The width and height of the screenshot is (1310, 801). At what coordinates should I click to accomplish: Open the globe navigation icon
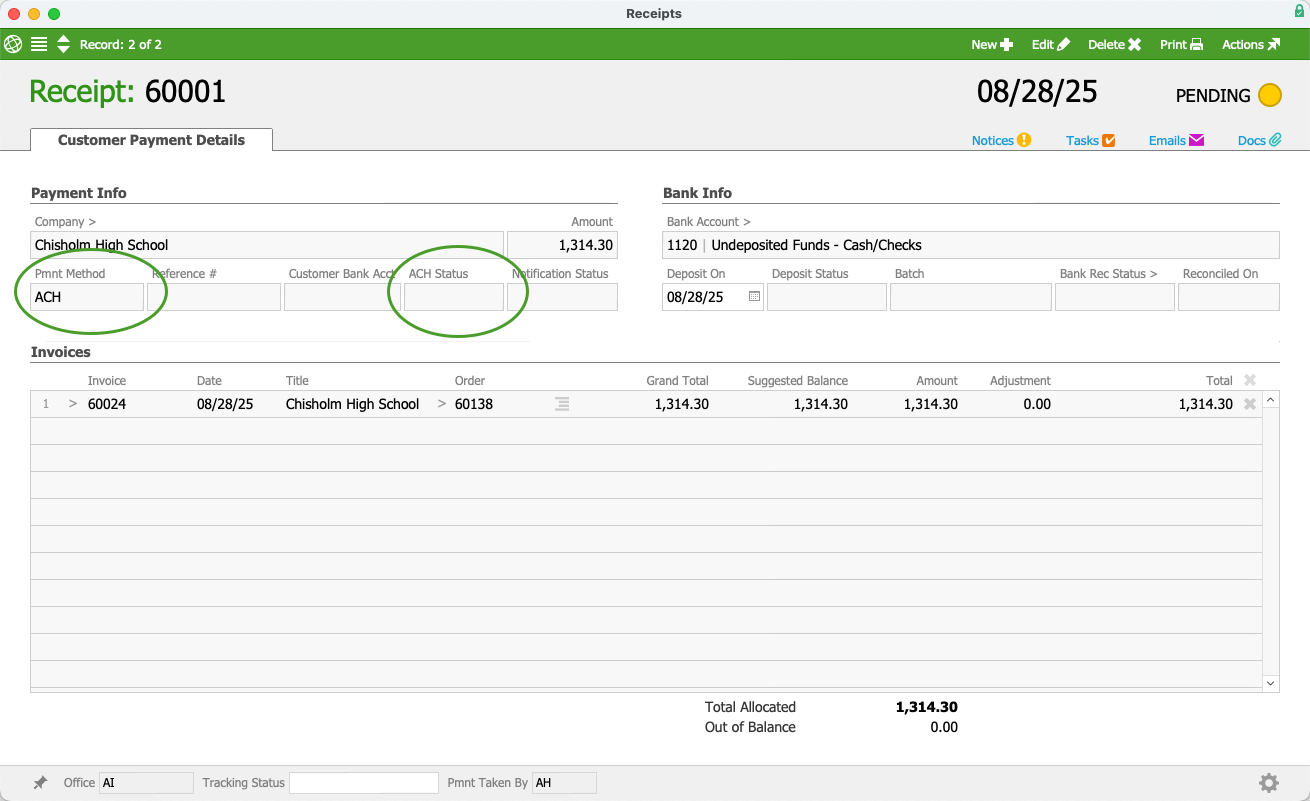point(13,44)
